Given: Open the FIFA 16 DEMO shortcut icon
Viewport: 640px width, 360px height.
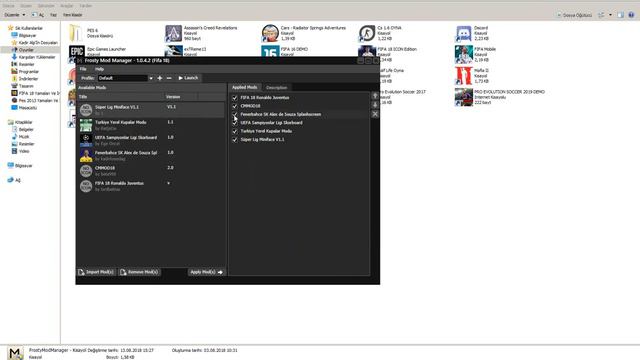Looking at the screenshot, I should [270, 51].
